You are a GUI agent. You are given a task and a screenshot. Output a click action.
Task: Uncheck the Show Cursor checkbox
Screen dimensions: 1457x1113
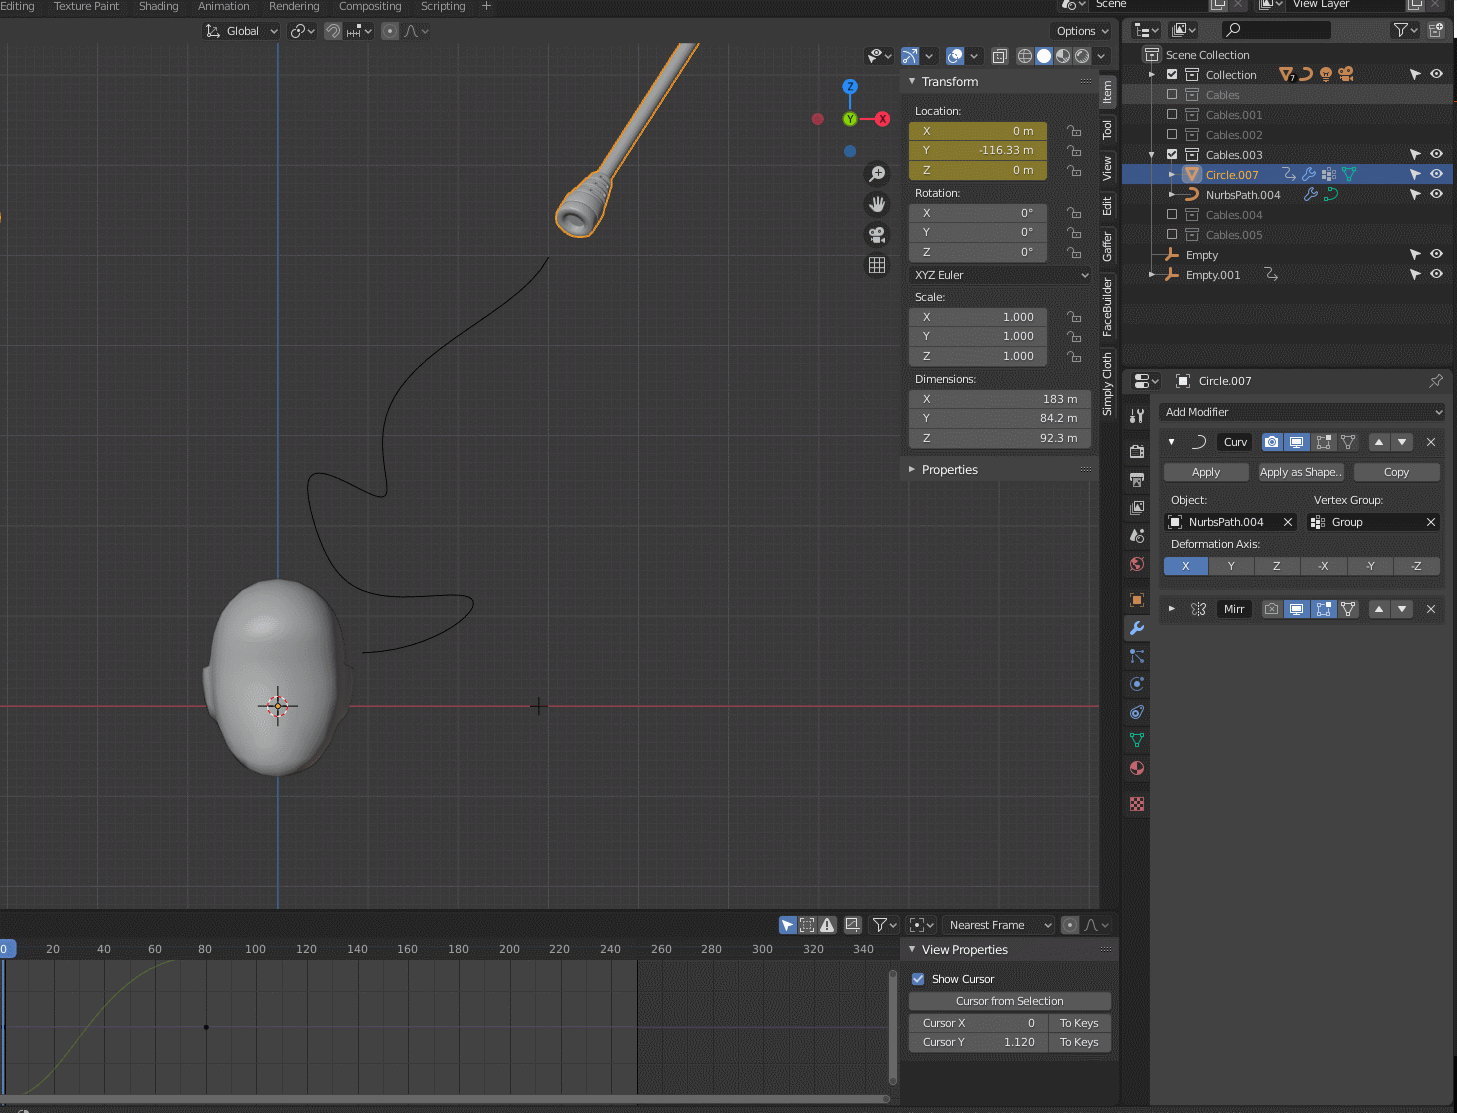point(918,979)
